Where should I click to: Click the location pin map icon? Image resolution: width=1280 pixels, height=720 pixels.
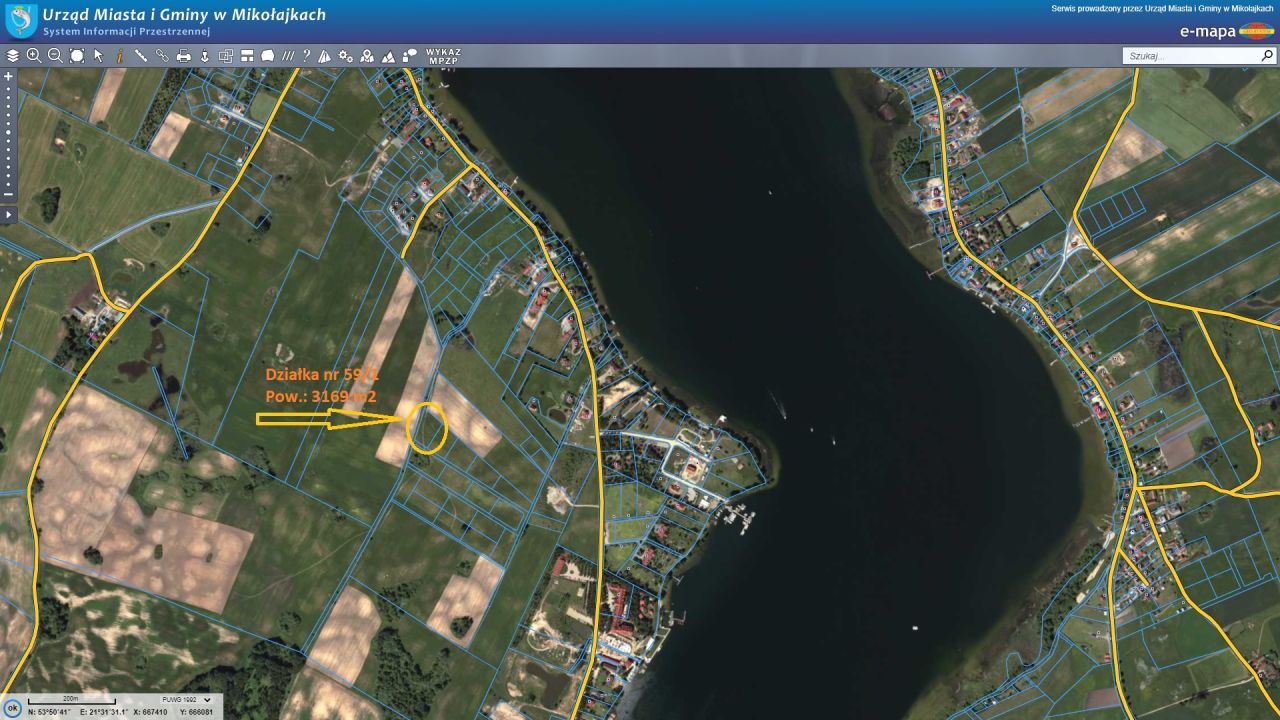[x=367, y=56]
